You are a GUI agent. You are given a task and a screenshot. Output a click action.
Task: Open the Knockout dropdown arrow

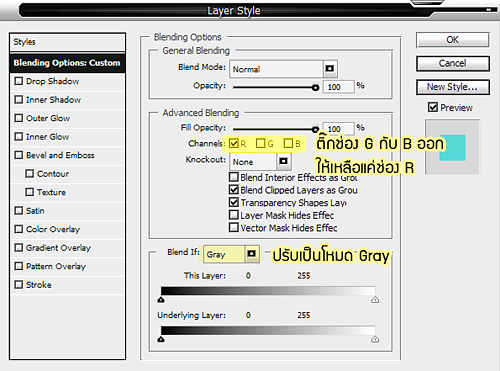point(284,161)
